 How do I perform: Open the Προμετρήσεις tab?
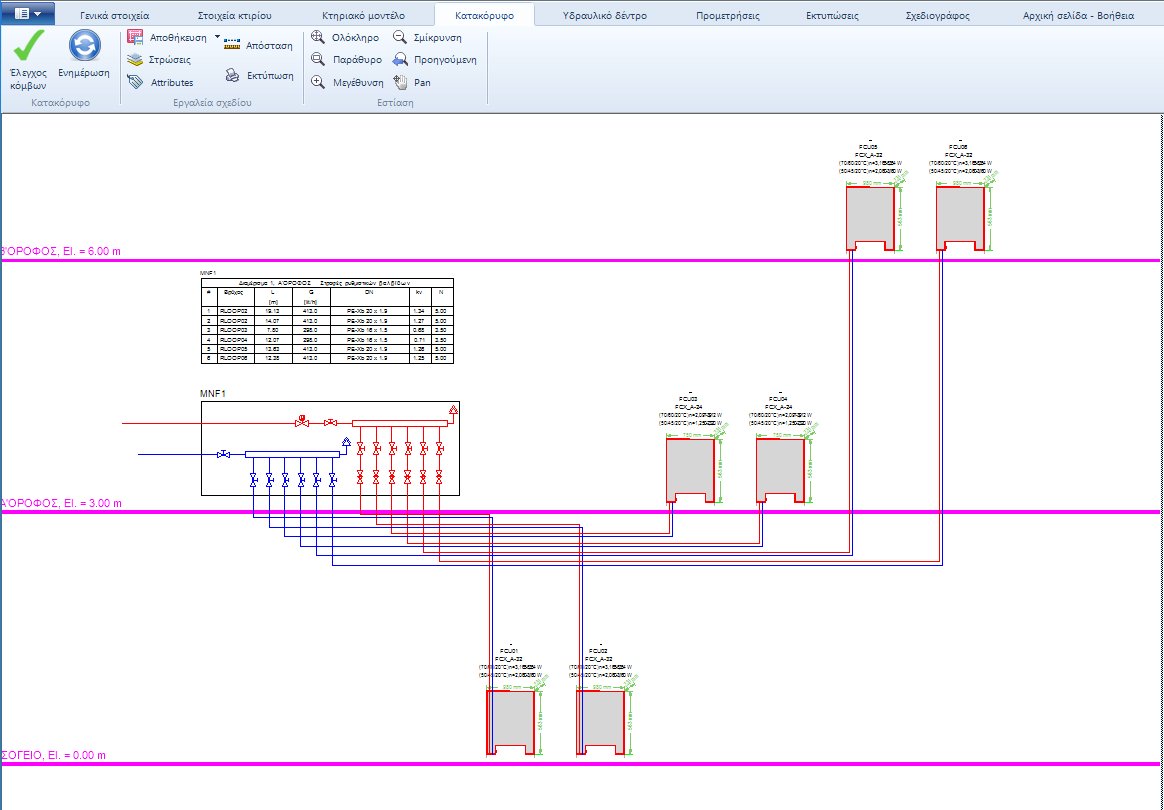pyautogui.click(x=727, y=13)
